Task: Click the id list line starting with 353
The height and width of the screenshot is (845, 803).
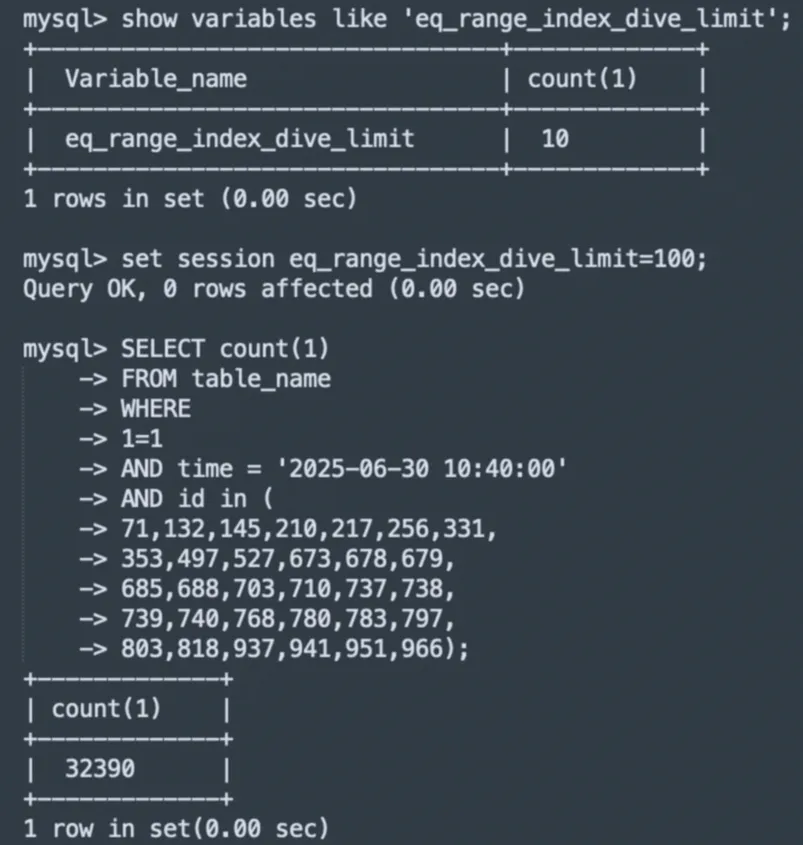Action: click(x=288, y=559)
